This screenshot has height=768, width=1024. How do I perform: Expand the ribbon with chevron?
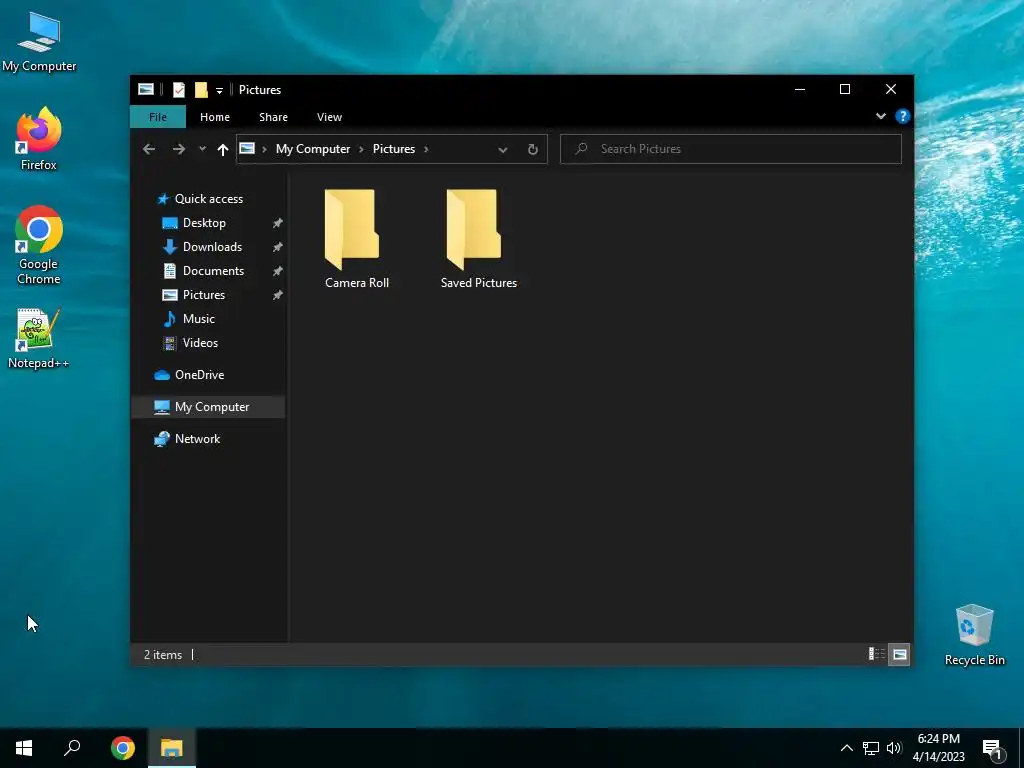[x=880, y=116]
